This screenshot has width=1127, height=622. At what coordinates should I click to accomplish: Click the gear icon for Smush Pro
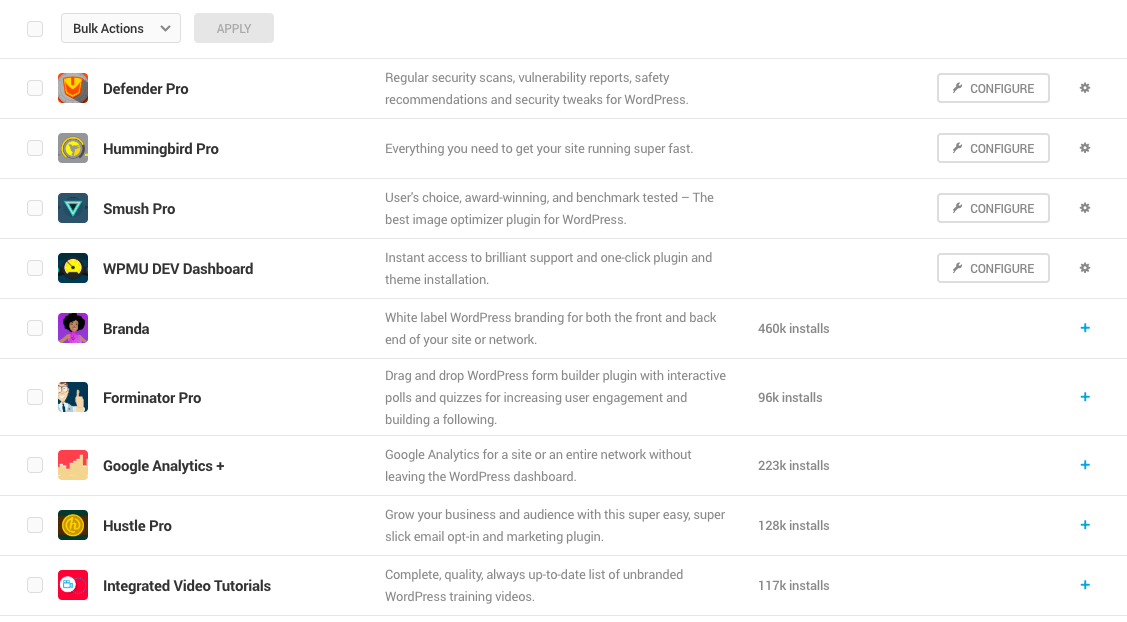tap(1085, 208)
